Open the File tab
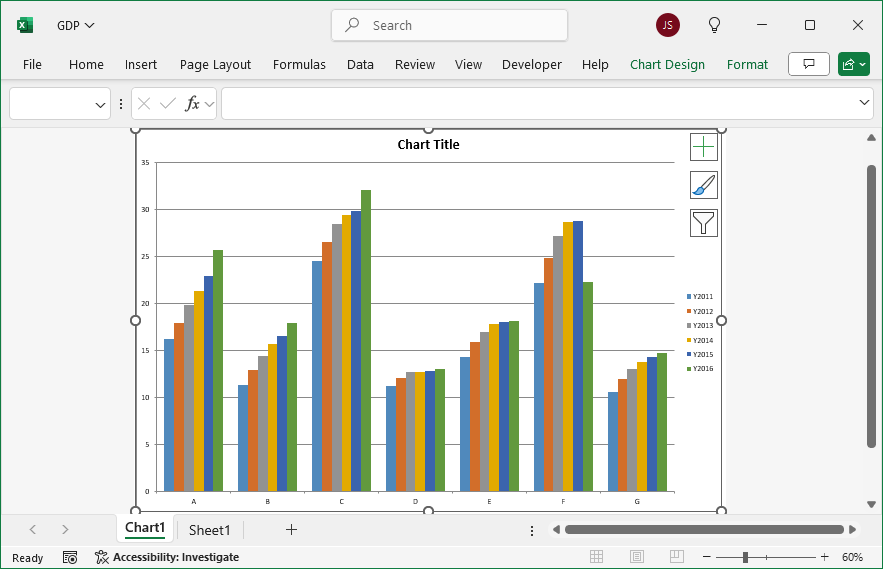The image size is (883, 569). 32,65
